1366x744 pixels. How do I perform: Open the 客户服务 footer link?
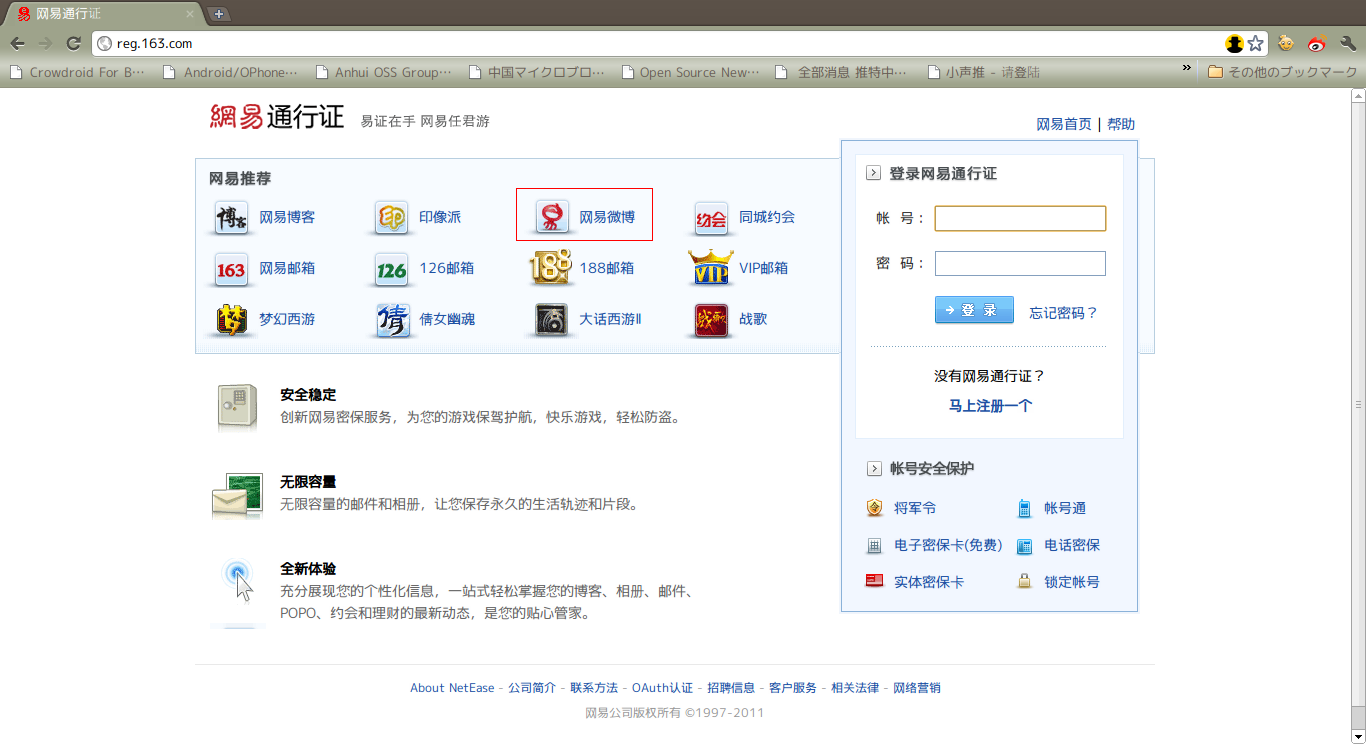793,688
